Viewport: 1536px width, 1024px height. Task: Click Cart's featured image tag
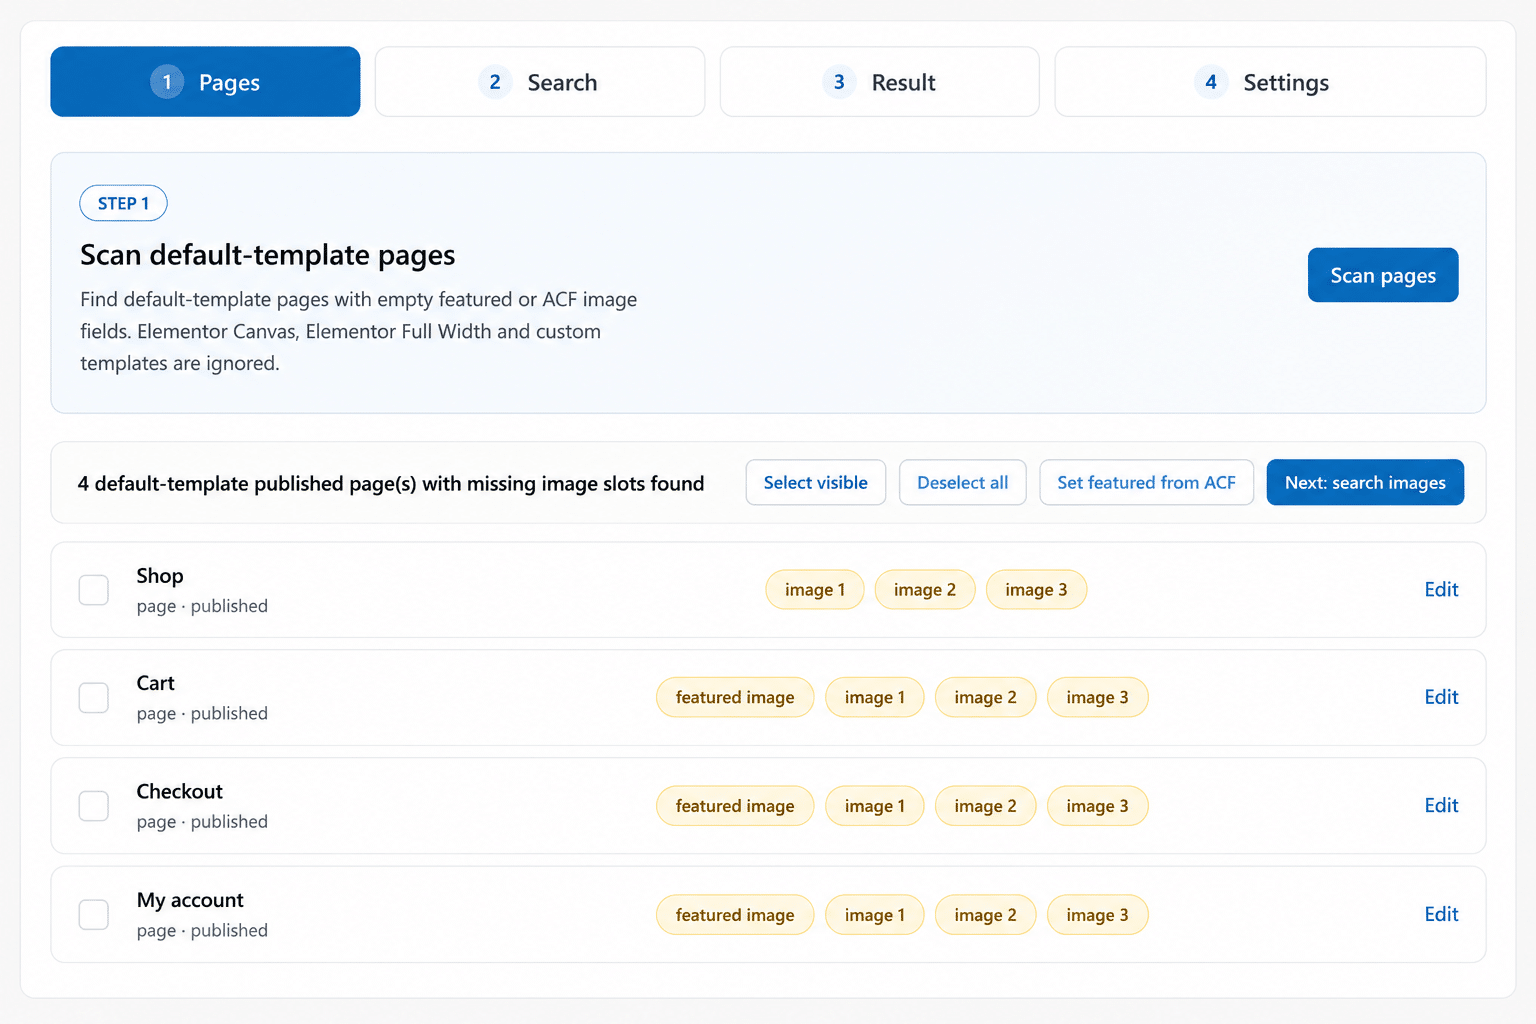click(x=735, y=698)
